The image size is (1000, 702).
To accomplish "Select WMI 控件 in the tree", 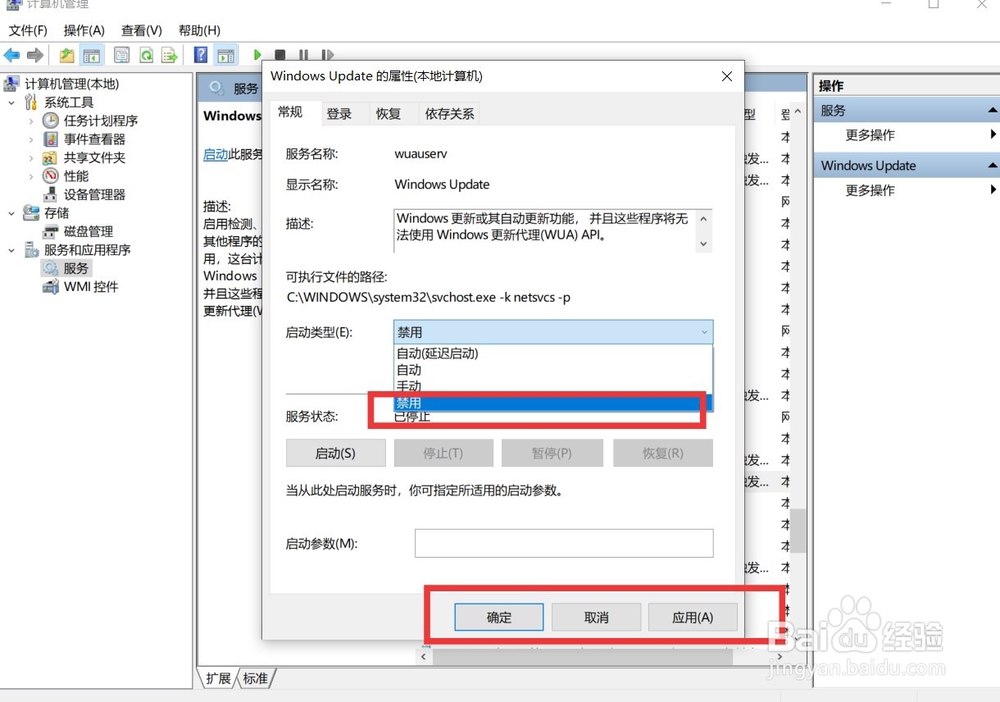I will point(91,287).
